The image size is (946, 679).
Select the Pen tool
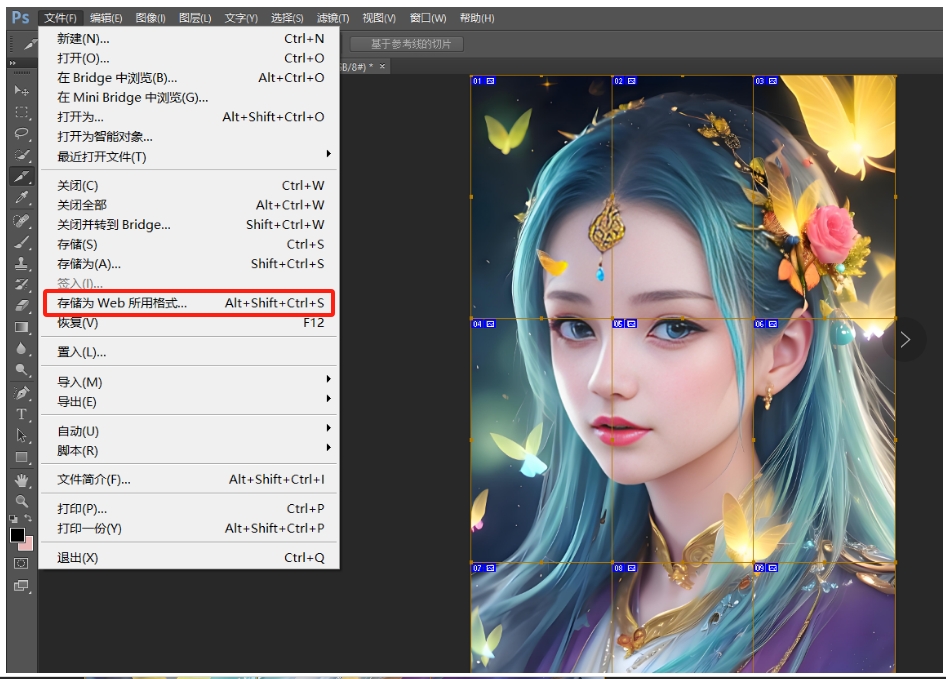coord(22,393)
